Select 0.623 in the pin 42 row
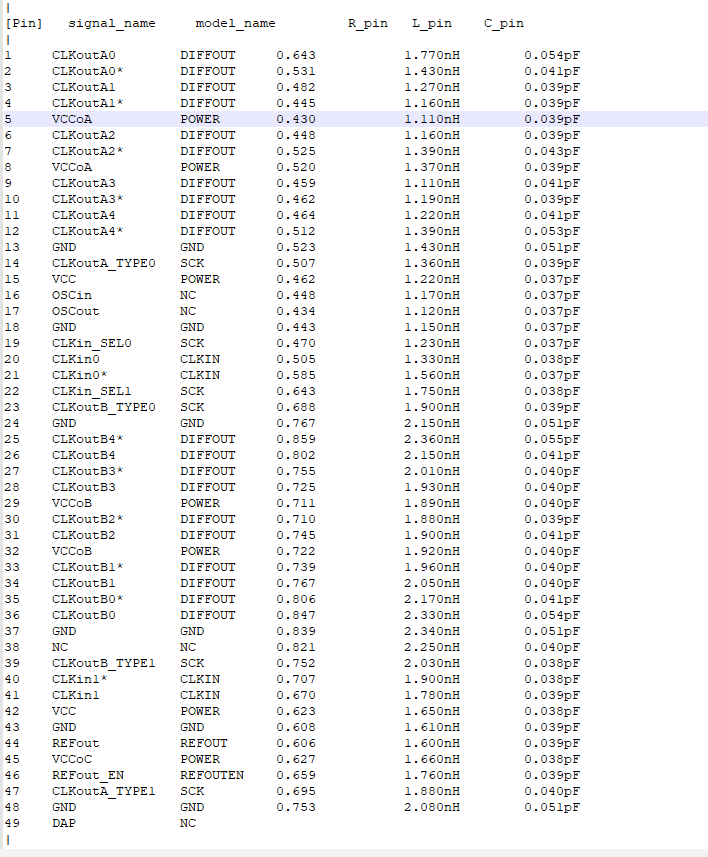Screen dimensions: 708x857 click(x=296, y=711)
